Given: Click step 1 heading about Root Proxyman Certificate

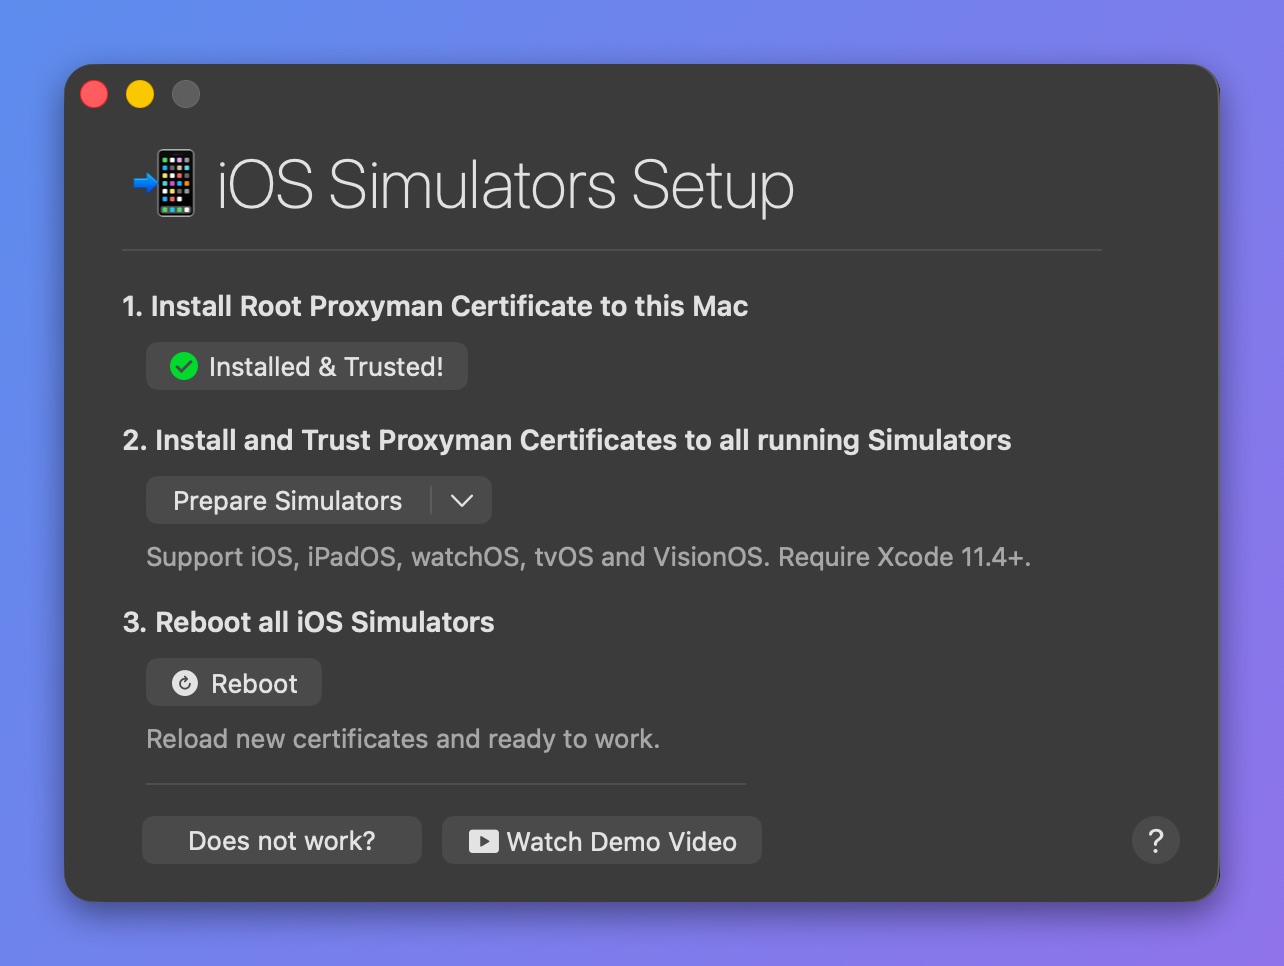Looking at the screenshot, I should tap(435, 306).
